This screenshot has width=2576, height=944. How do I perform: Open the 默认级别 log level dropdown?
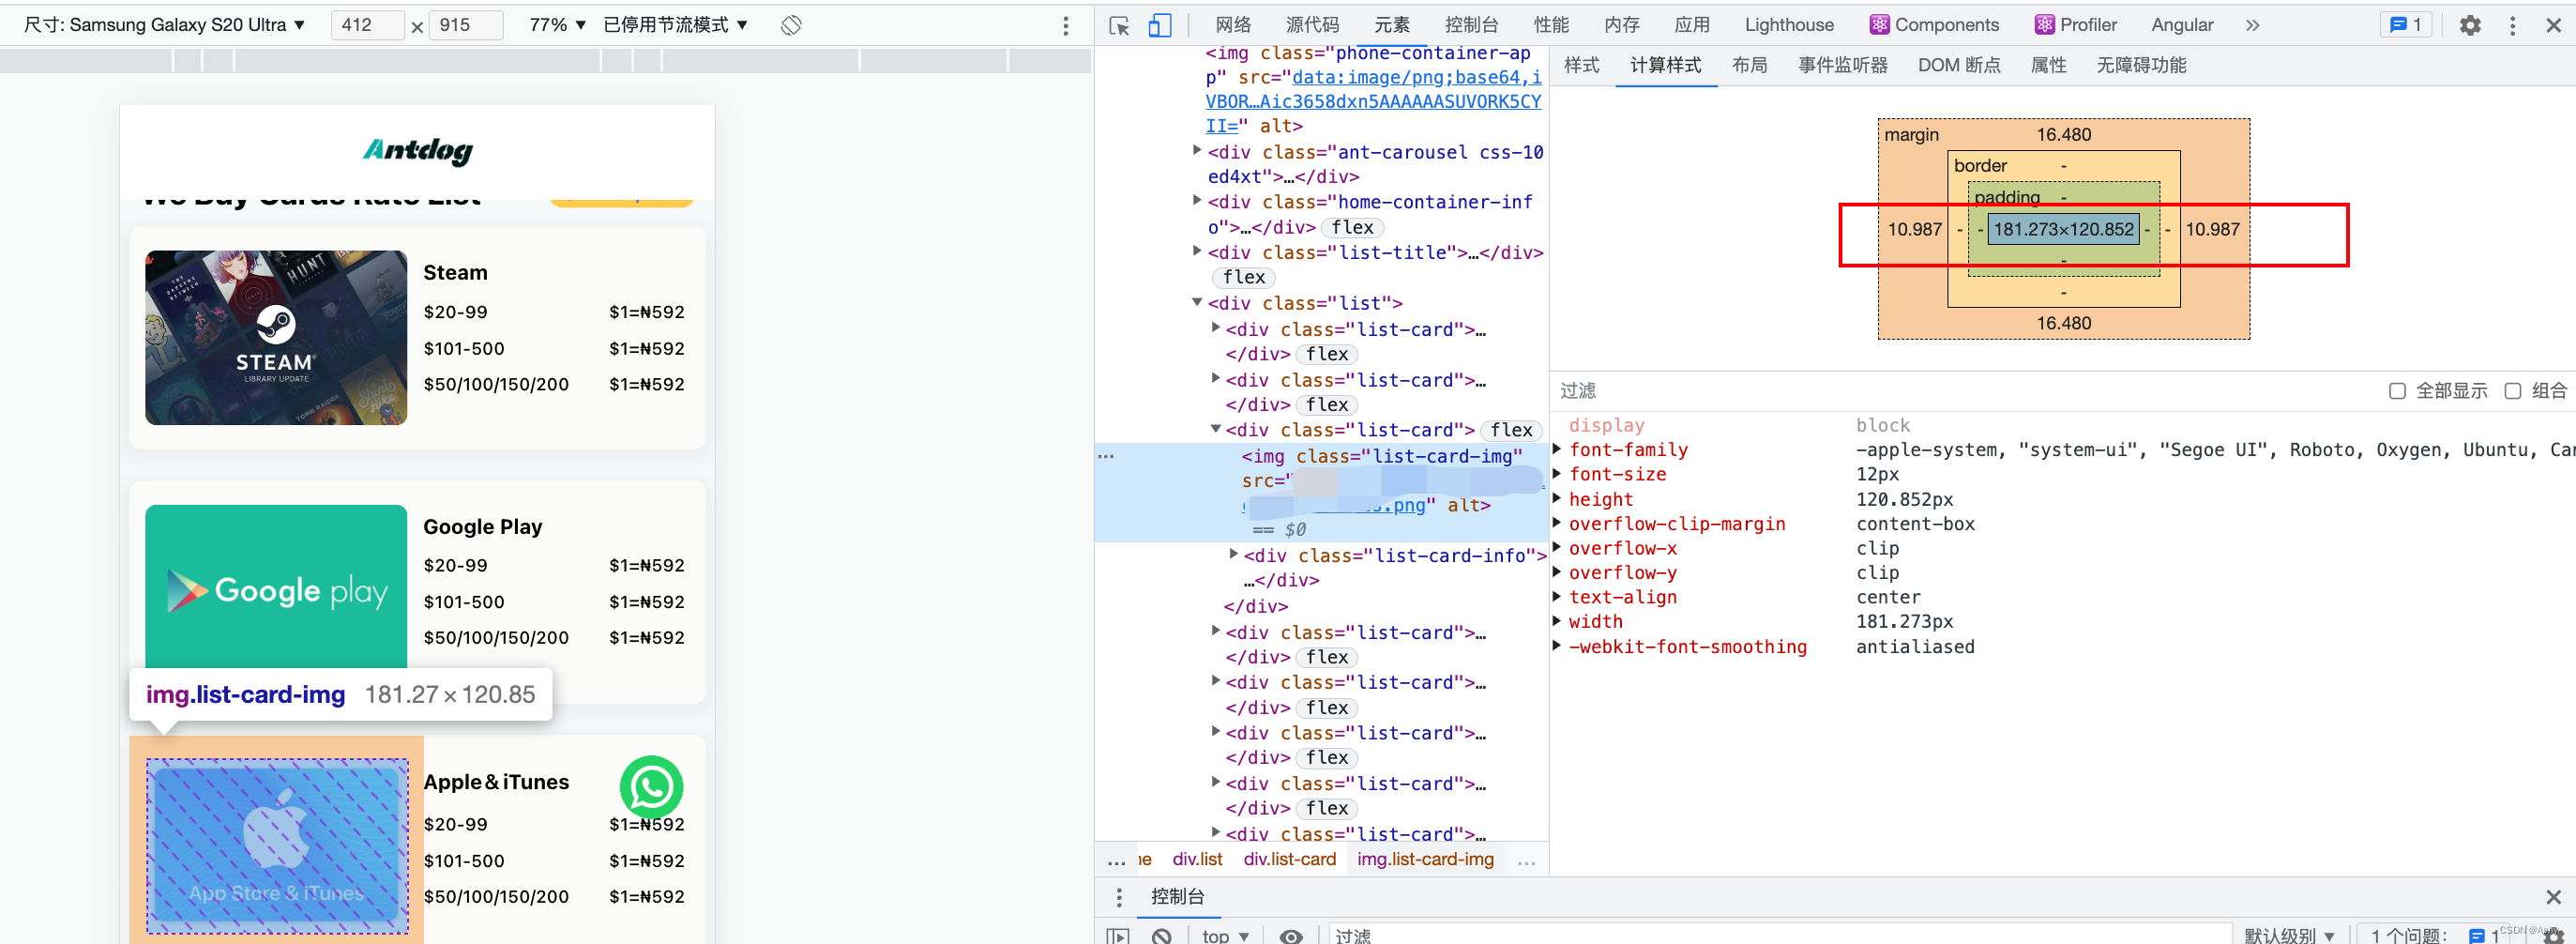2289,936
